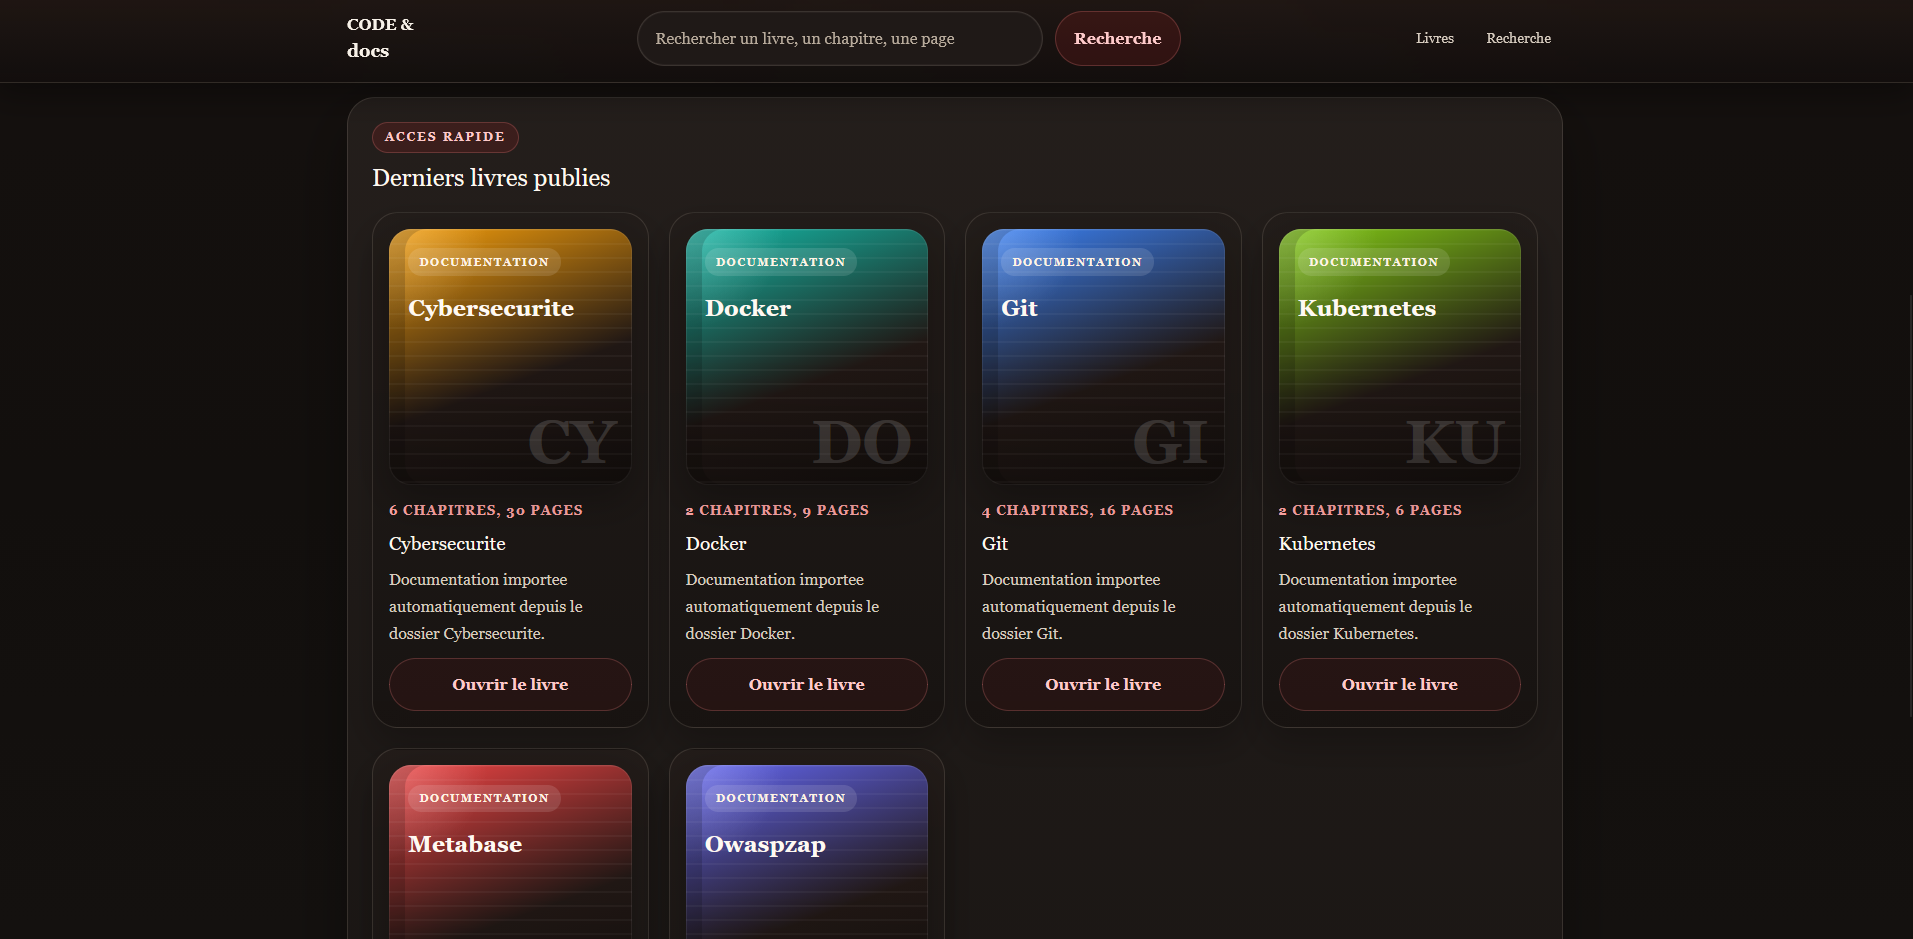The width and height of the screenshot is (1913, 939).
Task: Click the 2 CHAPITRES, 6 PAGES label
Action: click(1370, 510)
